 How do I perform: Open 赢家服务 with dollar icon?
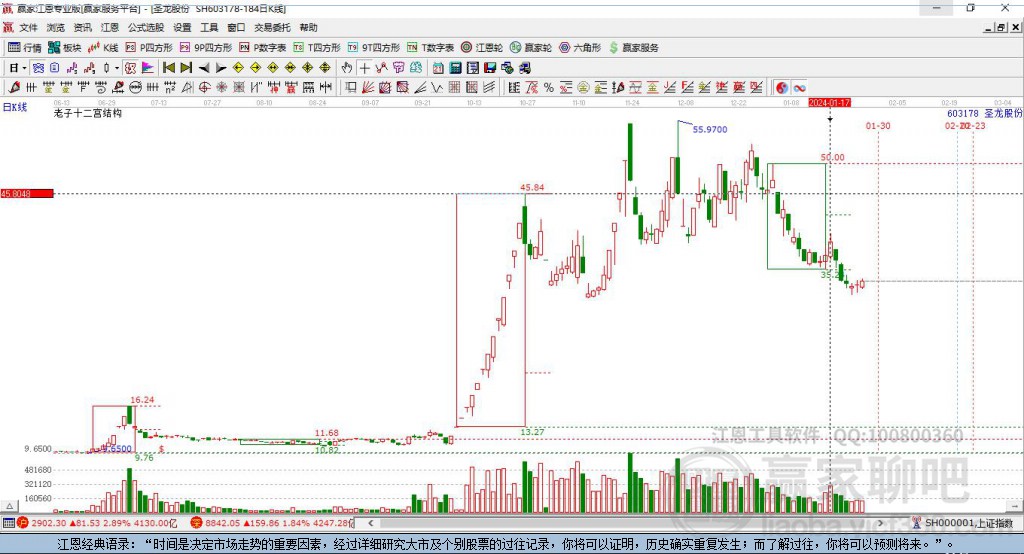coord(634,48)
